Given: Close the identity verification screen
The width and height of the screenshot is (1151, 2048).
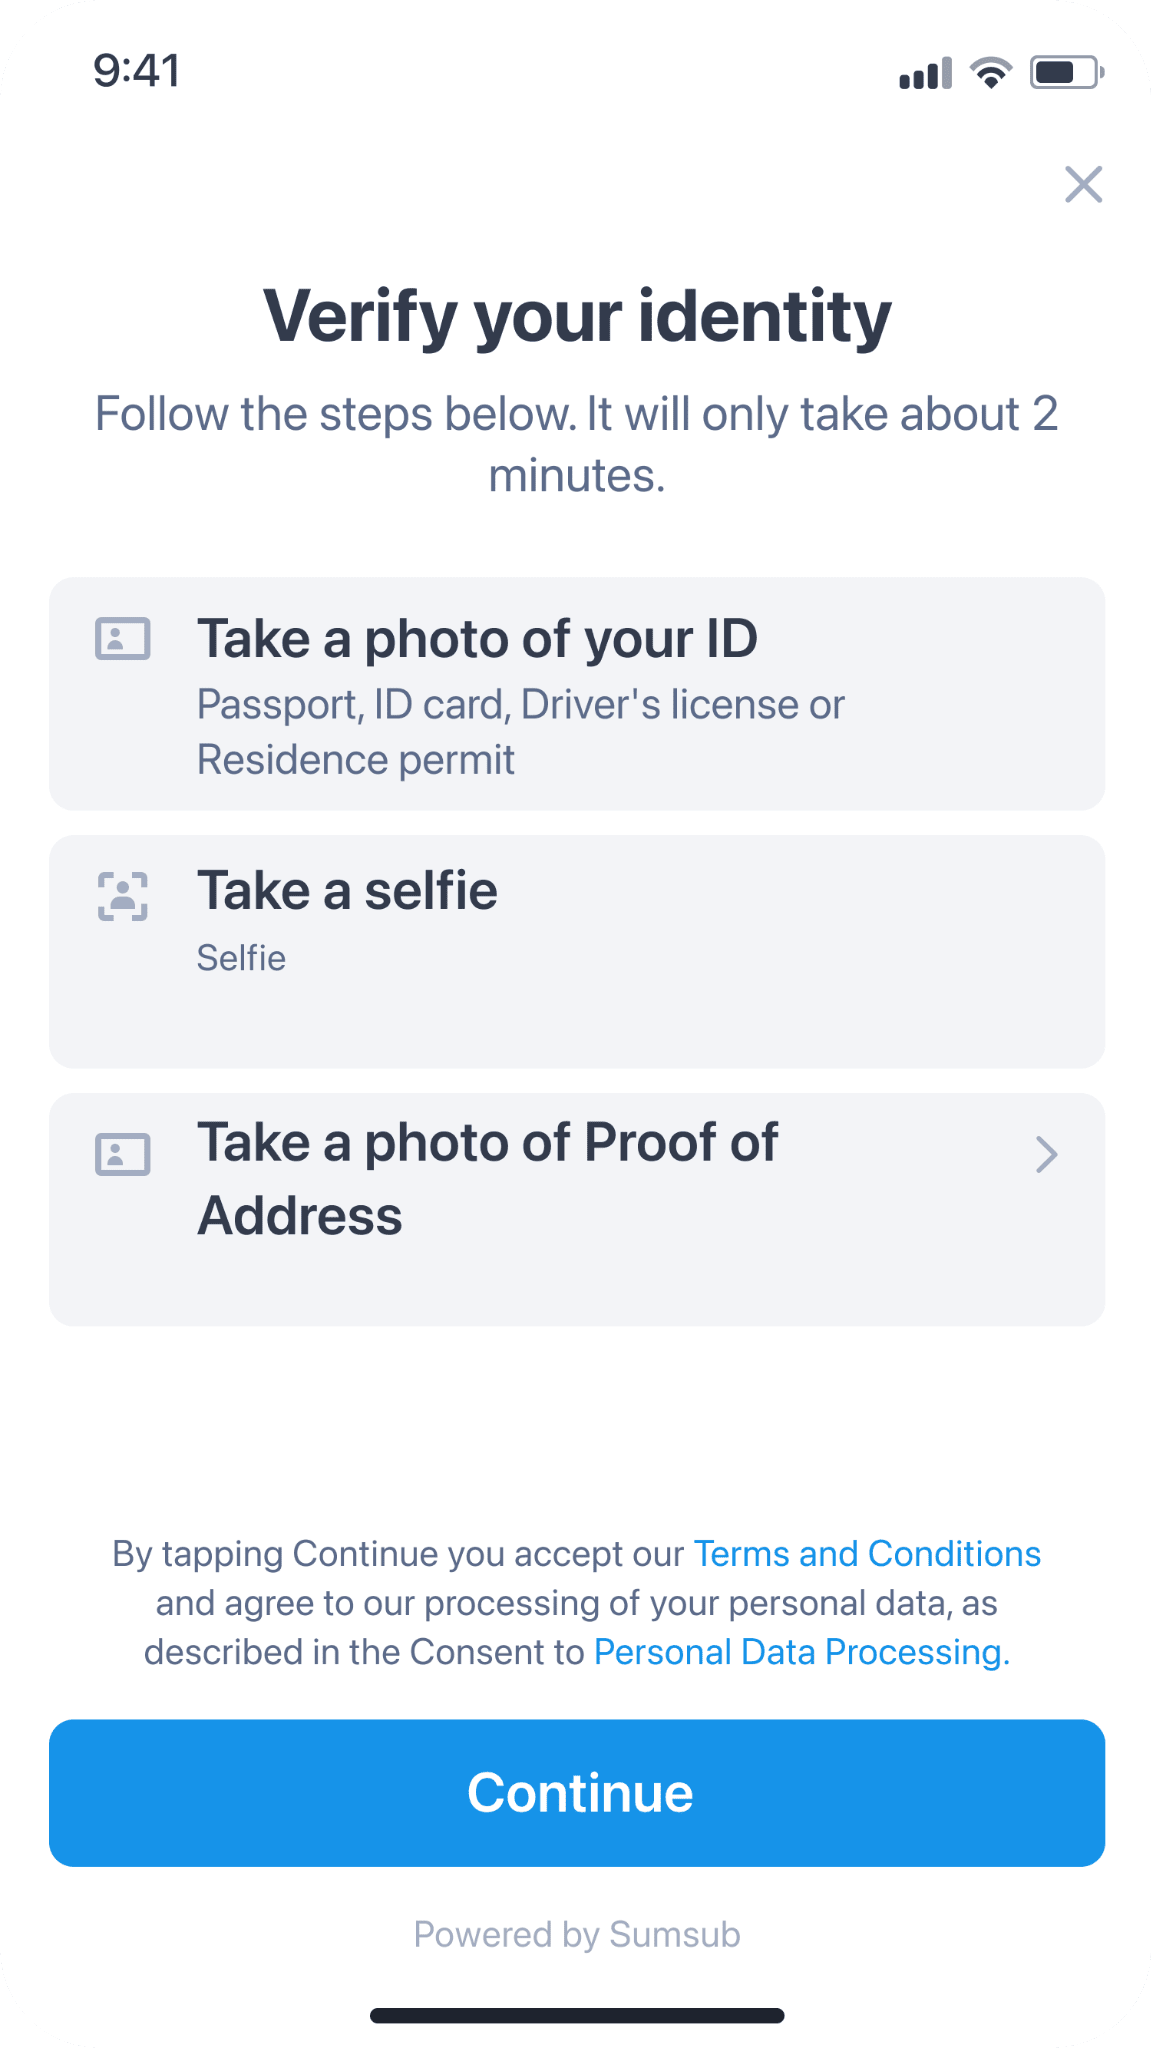Looking at the screenshot, I should coord(1083,185).
